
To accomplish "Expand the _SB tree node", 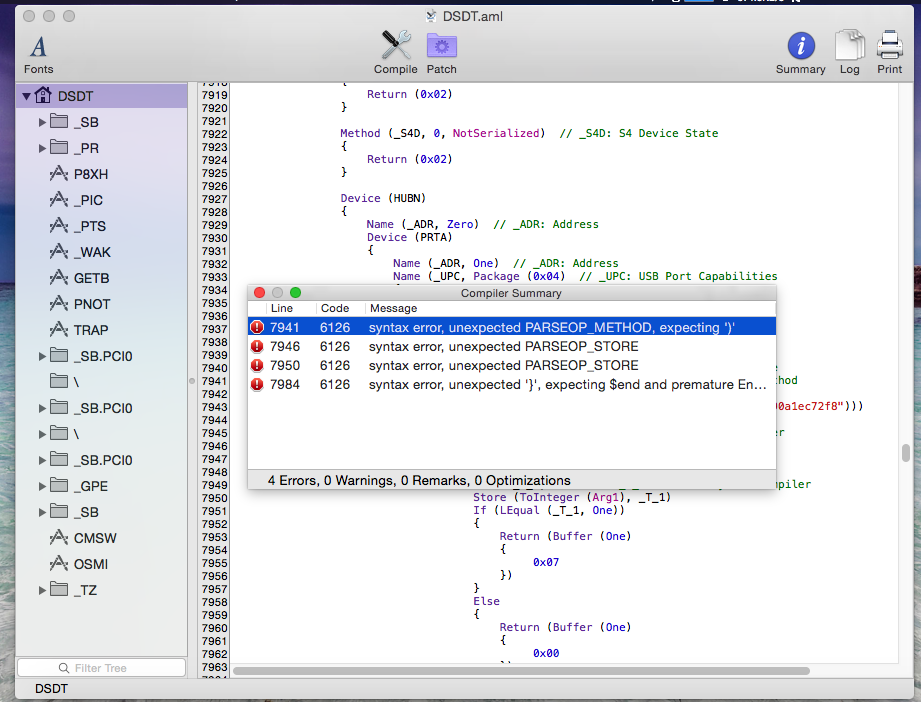I will pyautogui.click(x=43, y=122).
